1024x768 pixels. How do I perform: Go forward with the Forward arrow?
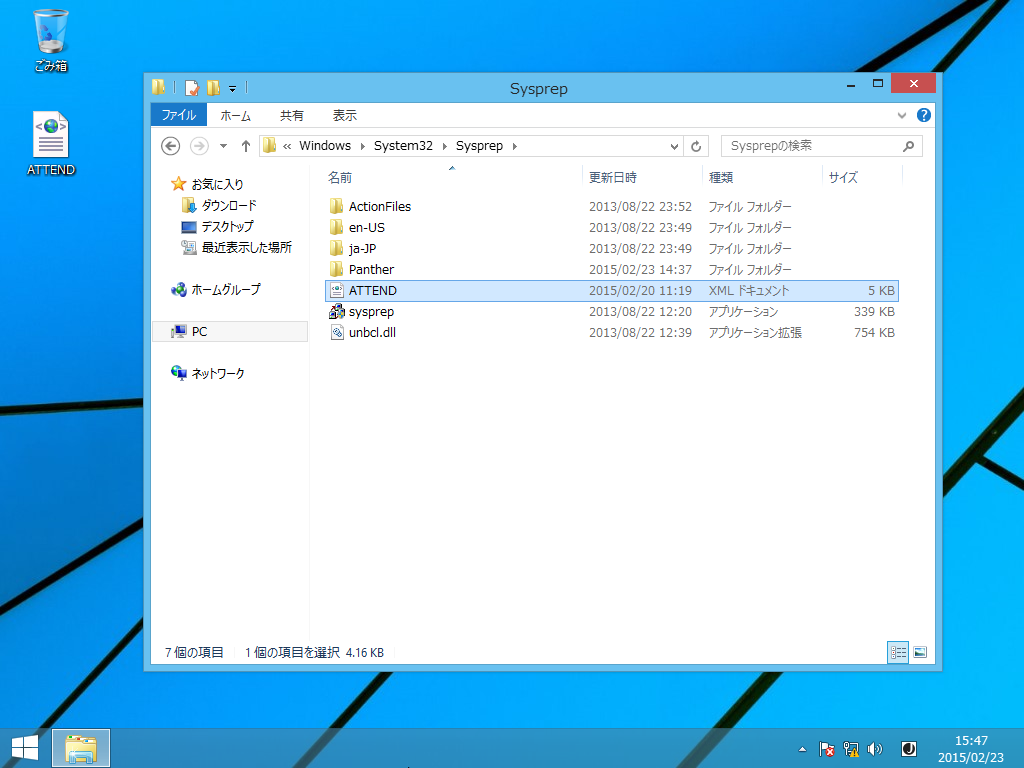coord(199,146)
